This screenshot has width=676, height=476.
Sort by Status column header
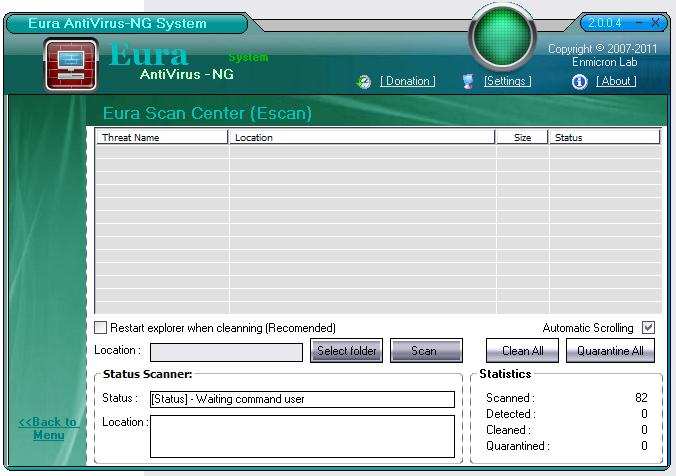click(x=604, y=138)
